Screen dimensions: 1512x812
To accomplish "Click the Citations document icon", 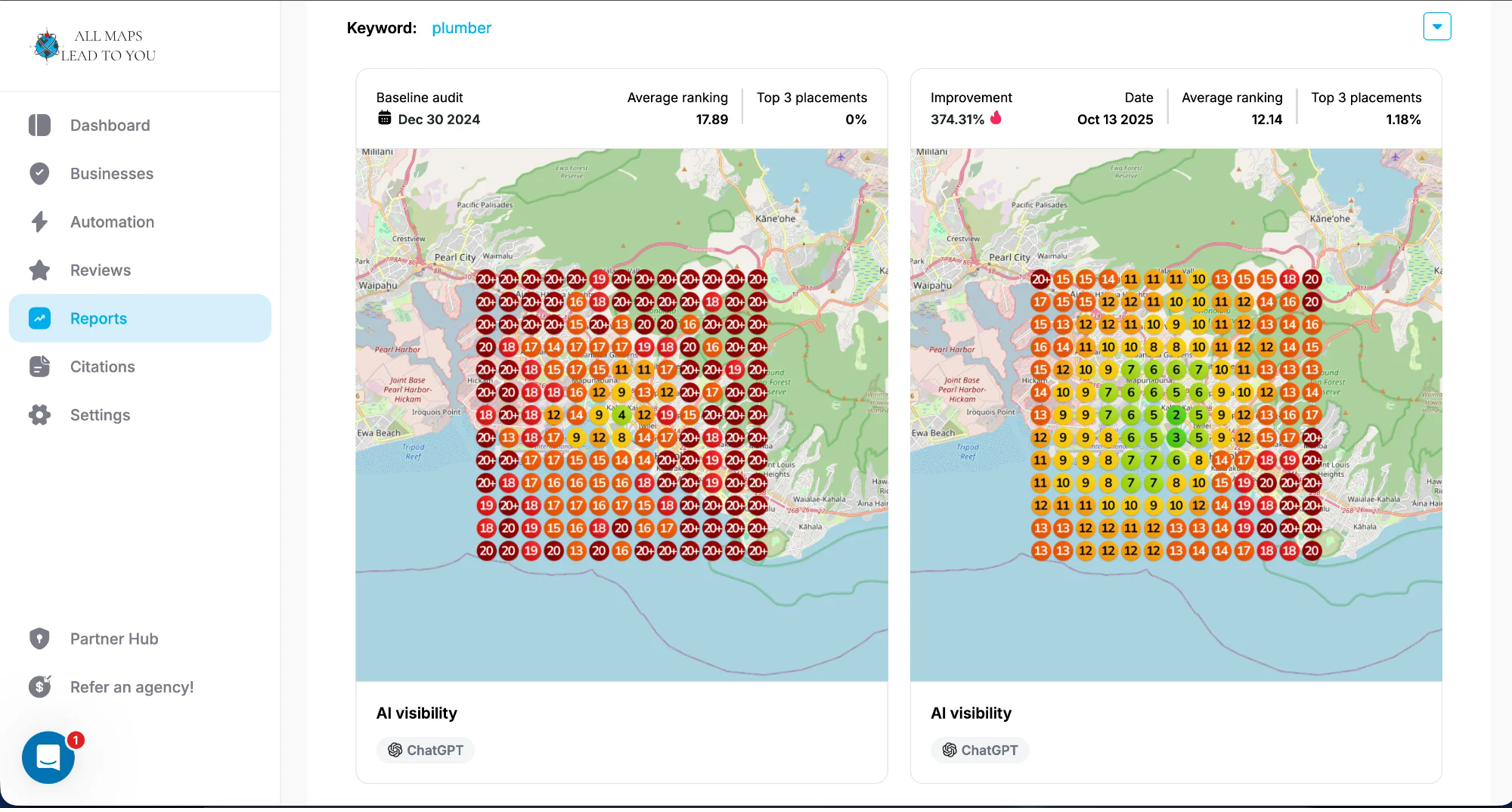I will [x=40, y=367].
